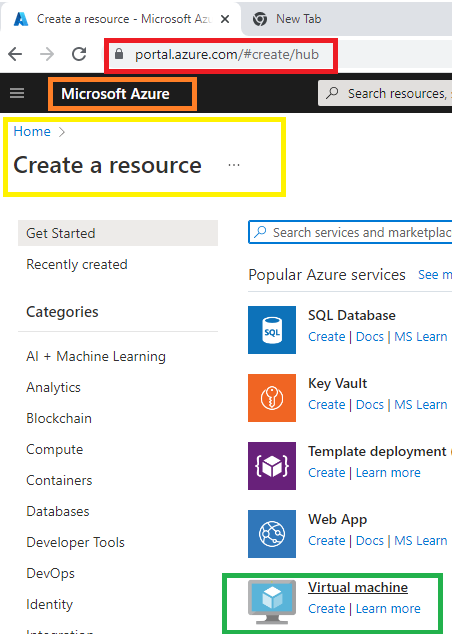Open Learn more for Template deployment
This screenshot has width=452, height=634.
tap(388, 472)
